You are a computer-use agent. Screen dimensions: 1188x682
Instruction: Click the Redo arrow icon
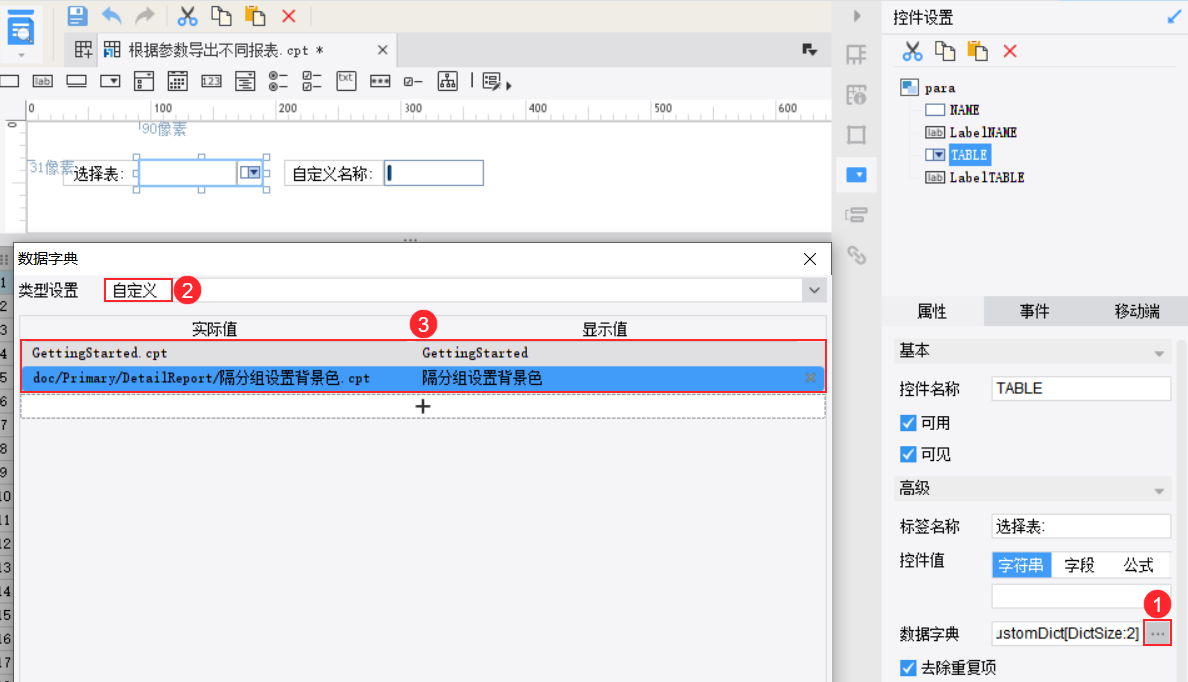pos(145,15)
